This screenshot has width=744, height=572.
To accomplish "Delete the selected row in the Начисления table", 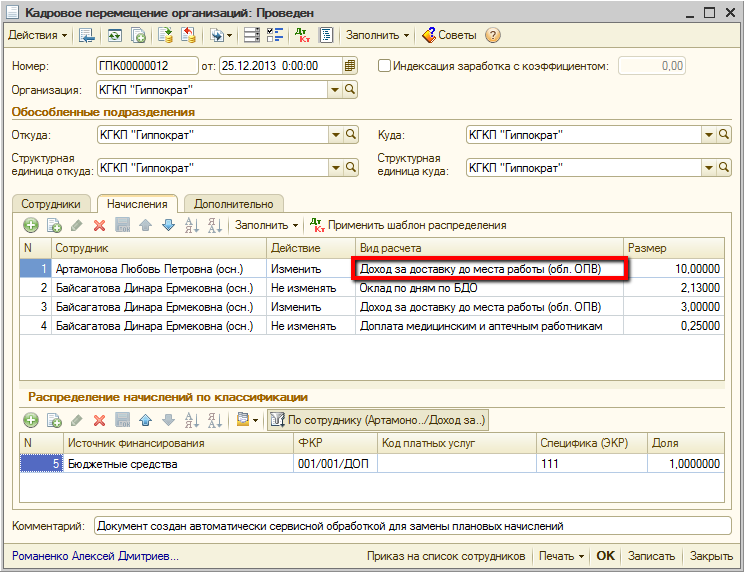I will pos(99,226).
